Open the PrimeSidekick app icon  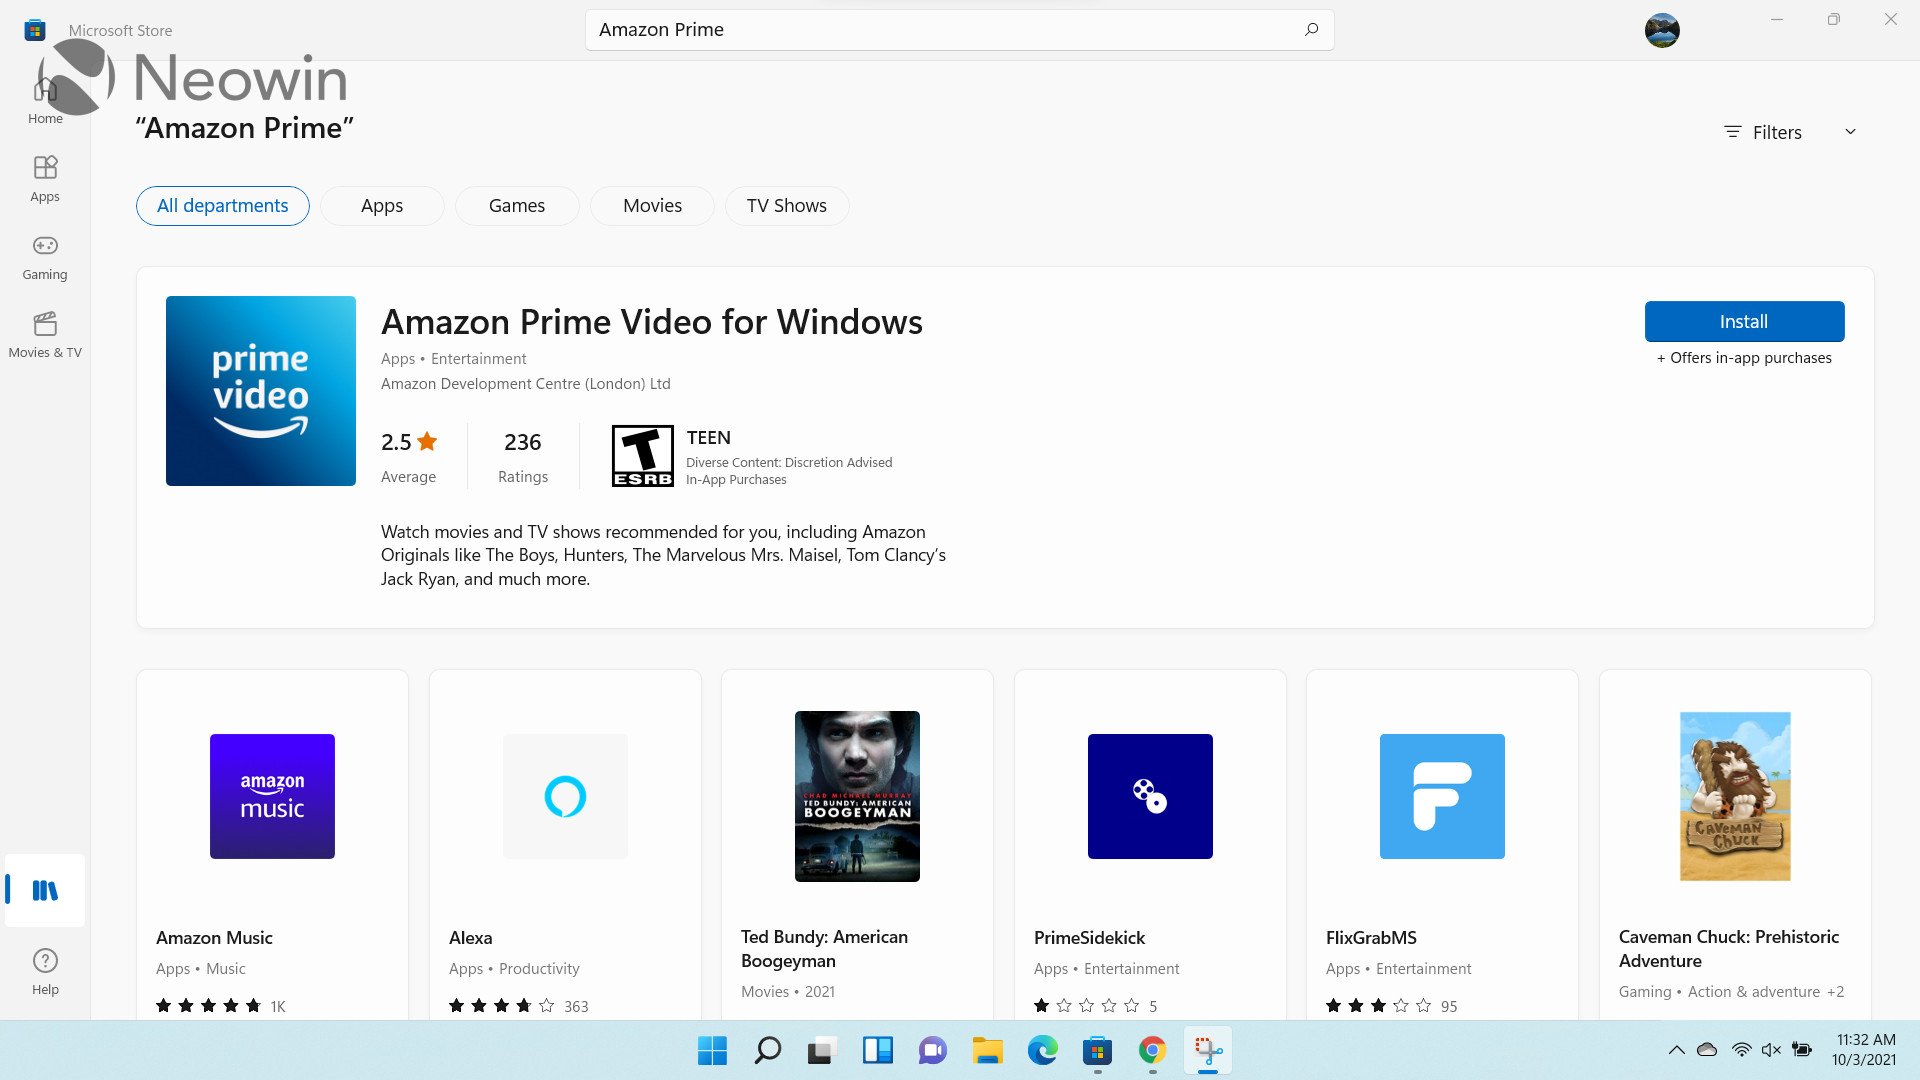click(x=1150, y=796)
